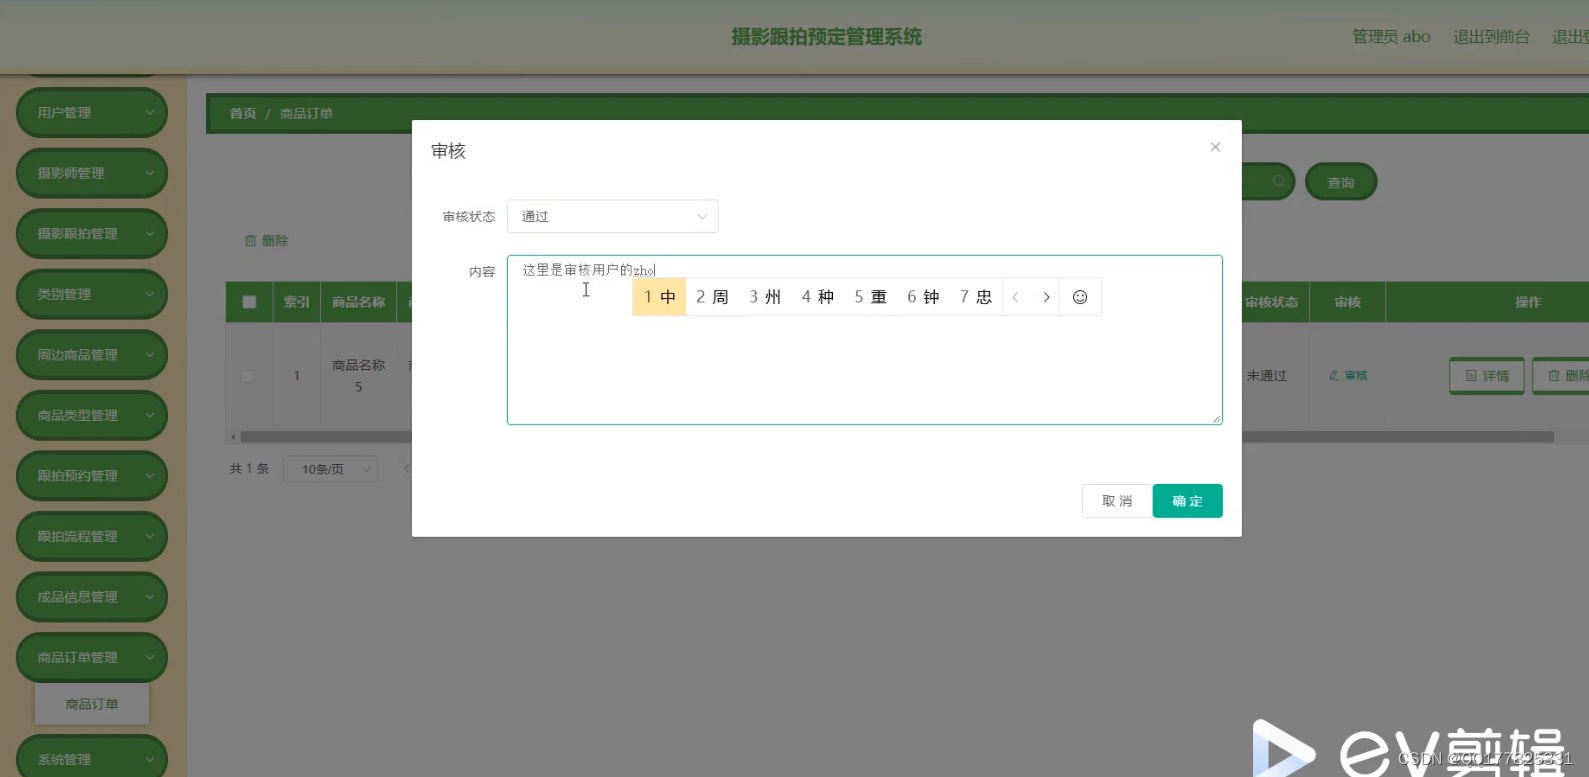Screen dimensions: 1589x777
Task: Close the 审核 dialog with the X icon
Action: (1215, 147)
